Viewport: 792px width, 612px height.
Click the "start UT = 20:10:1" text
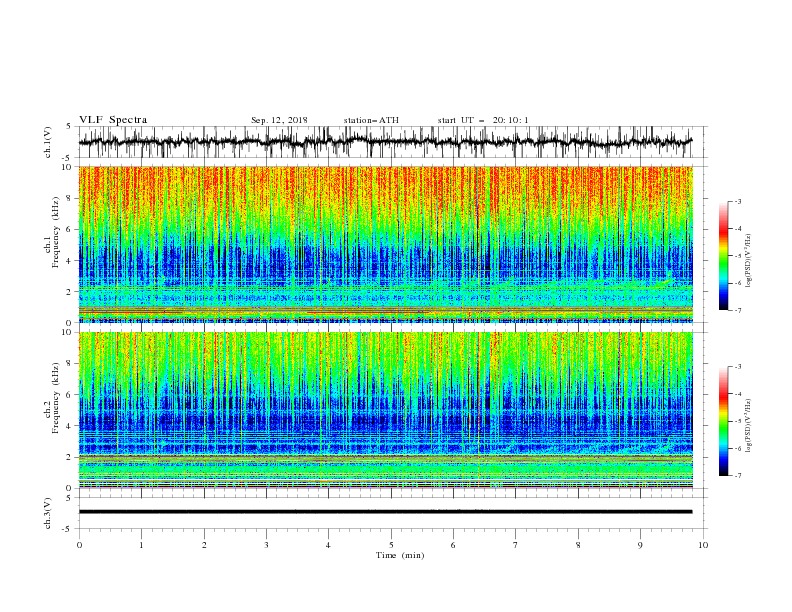point(483,120)
